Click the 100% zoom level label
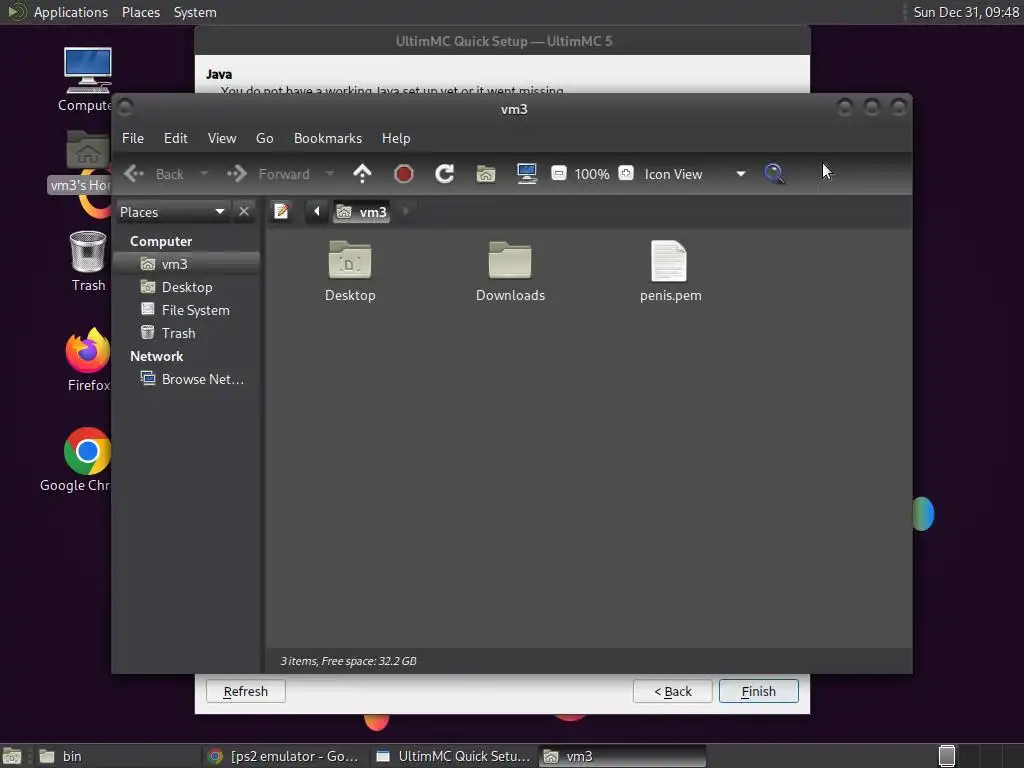 tap(592, 174)
